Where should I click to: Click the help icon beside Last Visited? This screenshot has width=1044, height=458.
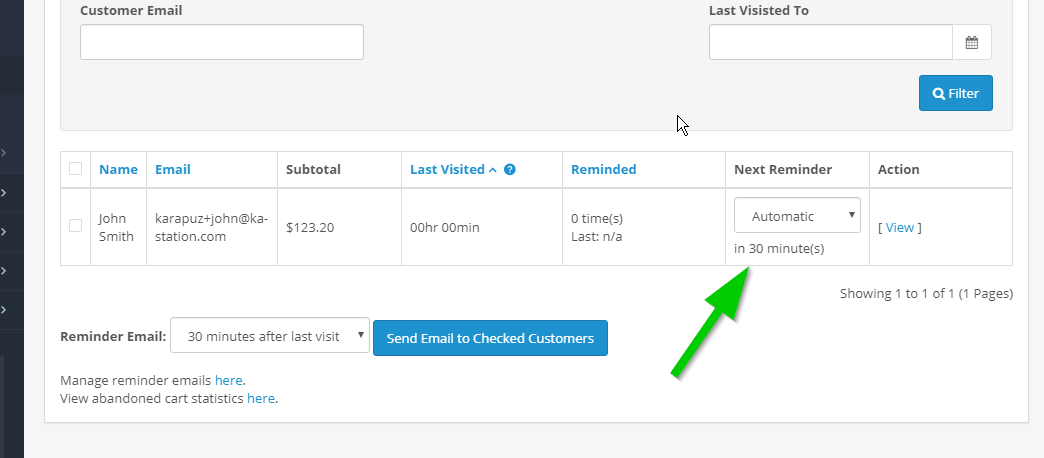coord(510,170)
